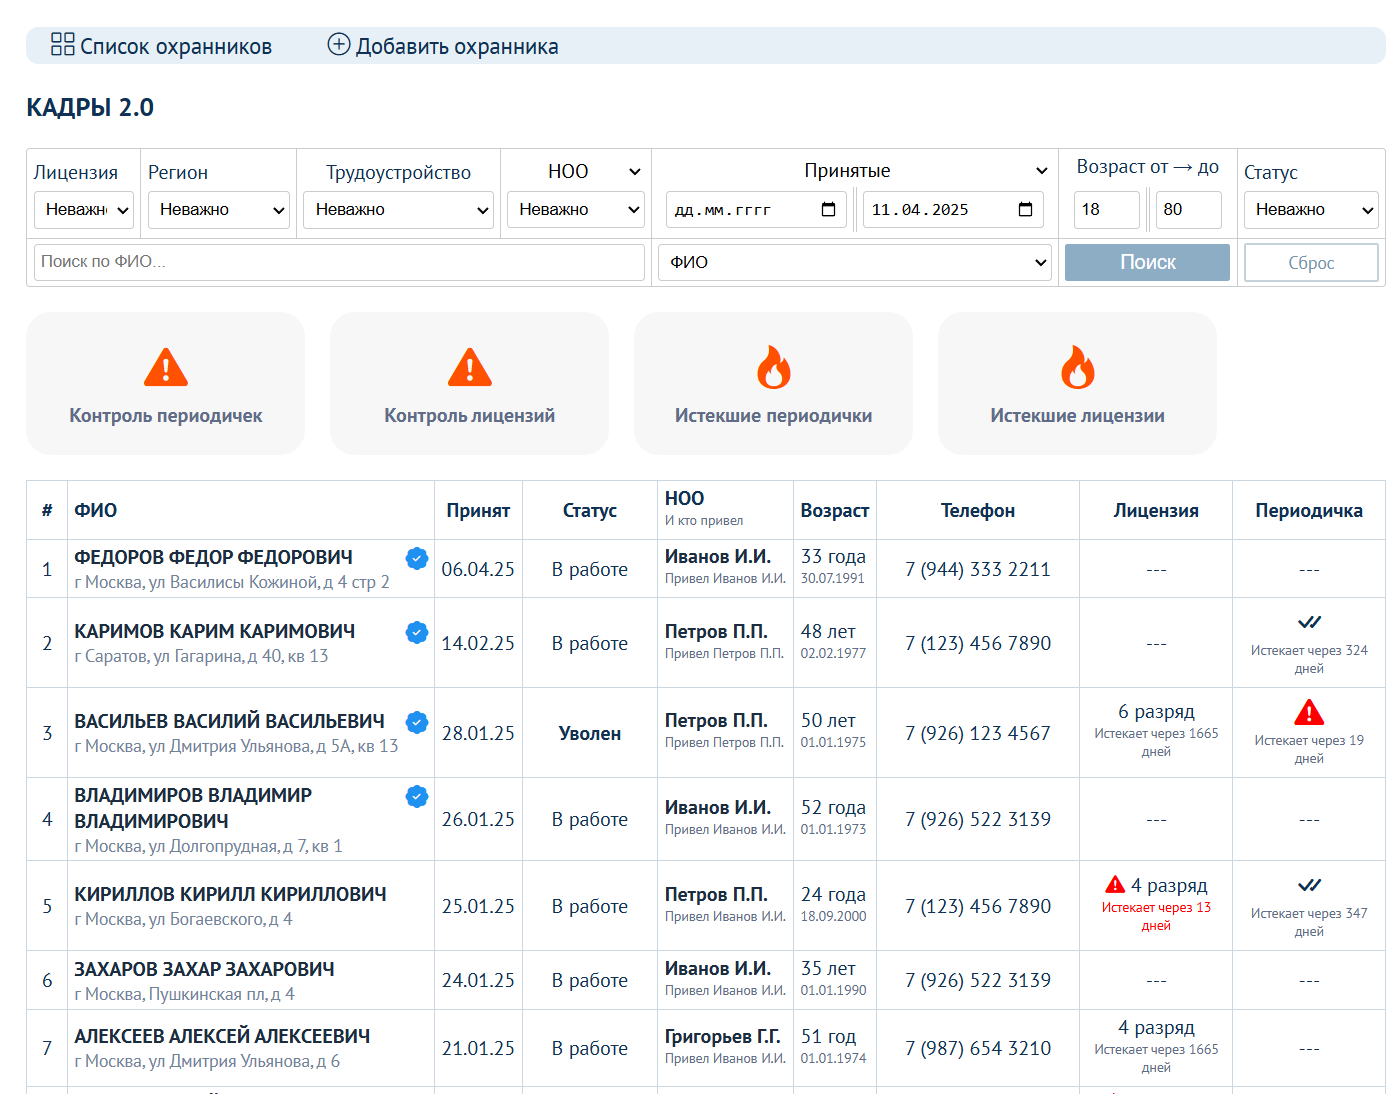The width and height of the screenshot is (1395, 1094).
Task: Click the plus icon for Добавить охранника
Action: click(339, 44)
